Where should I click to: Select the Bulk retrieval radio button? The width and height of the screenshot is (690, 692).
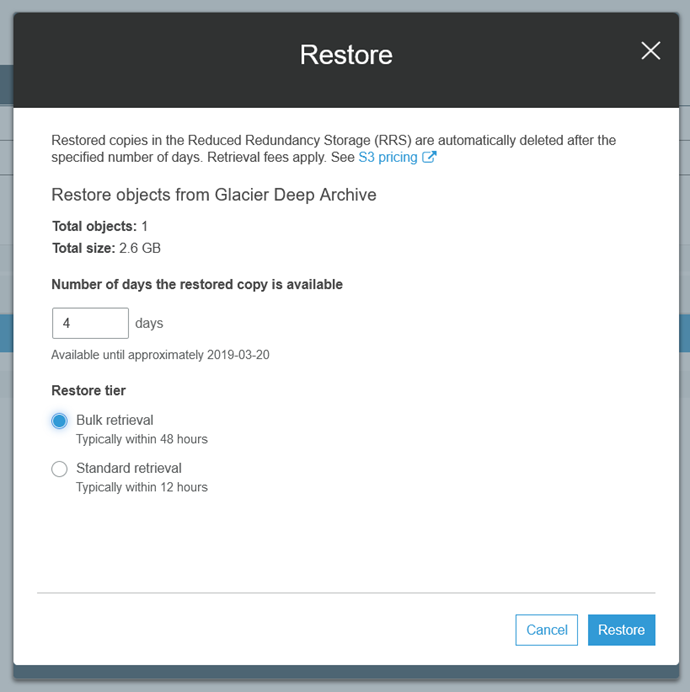click(x=59, y=421)
